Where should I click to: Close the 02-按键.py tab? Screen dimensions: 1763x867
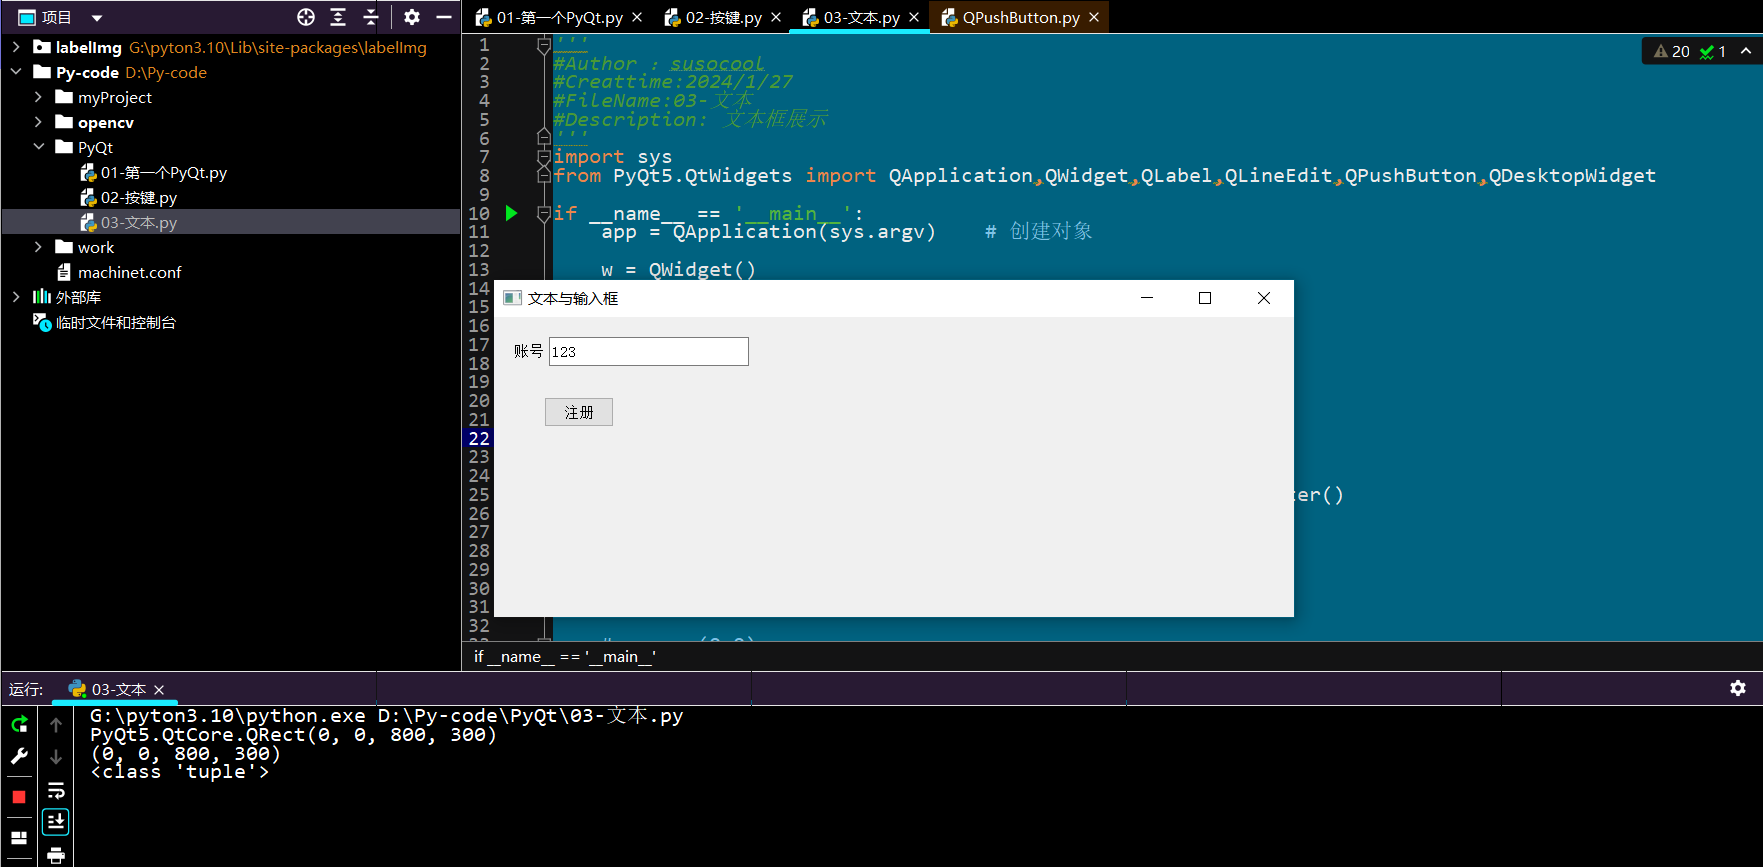[x=776, y=17]
